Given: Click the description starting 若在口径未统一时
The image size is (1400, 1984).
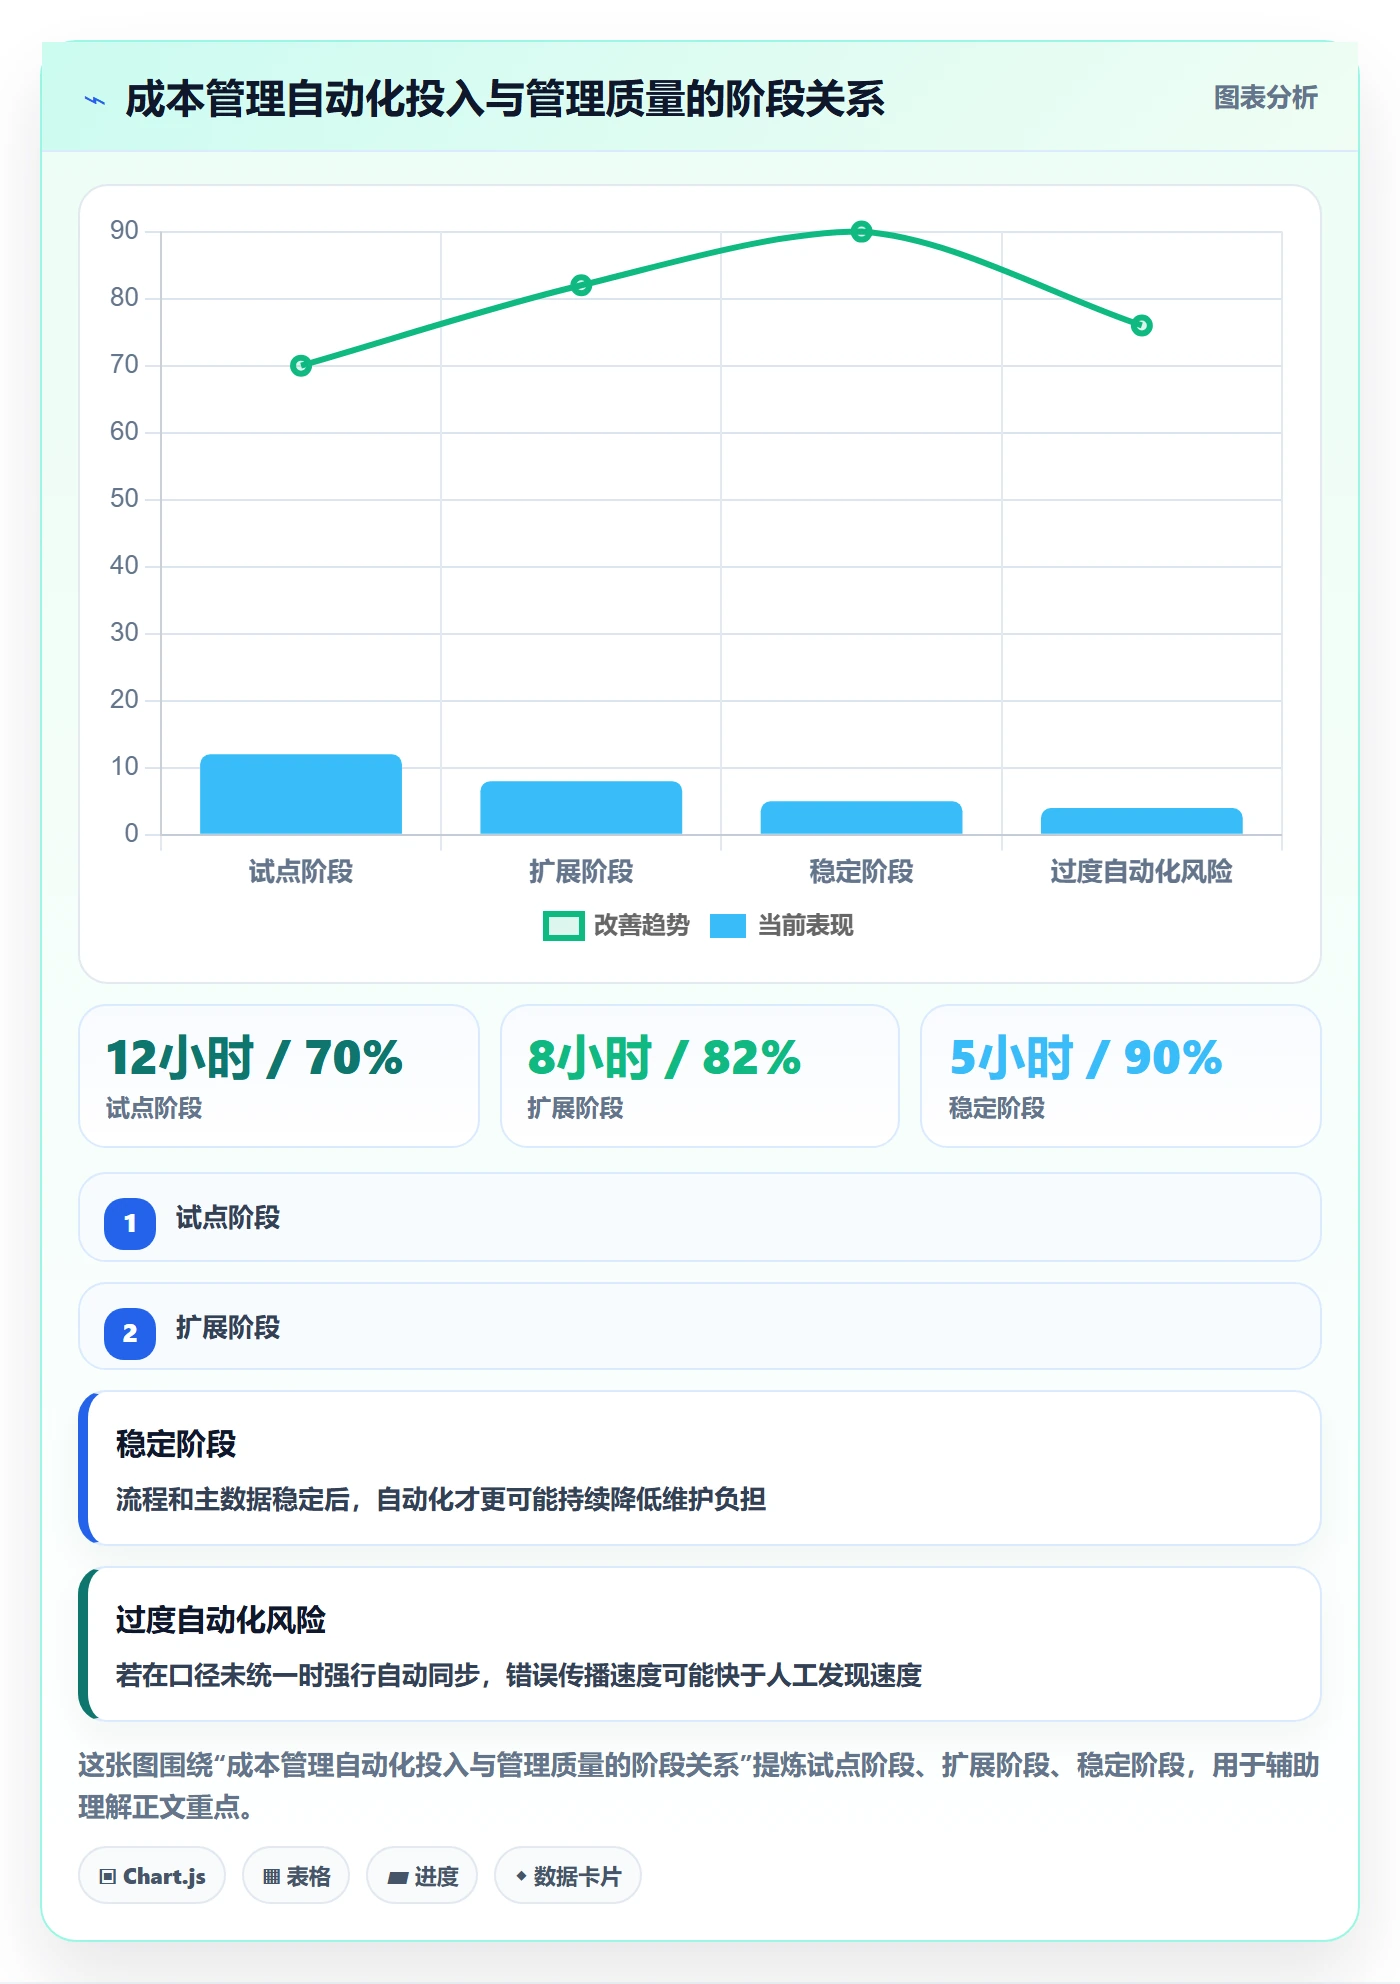Looking at the screenshot, I should [x=519, y=1675].
